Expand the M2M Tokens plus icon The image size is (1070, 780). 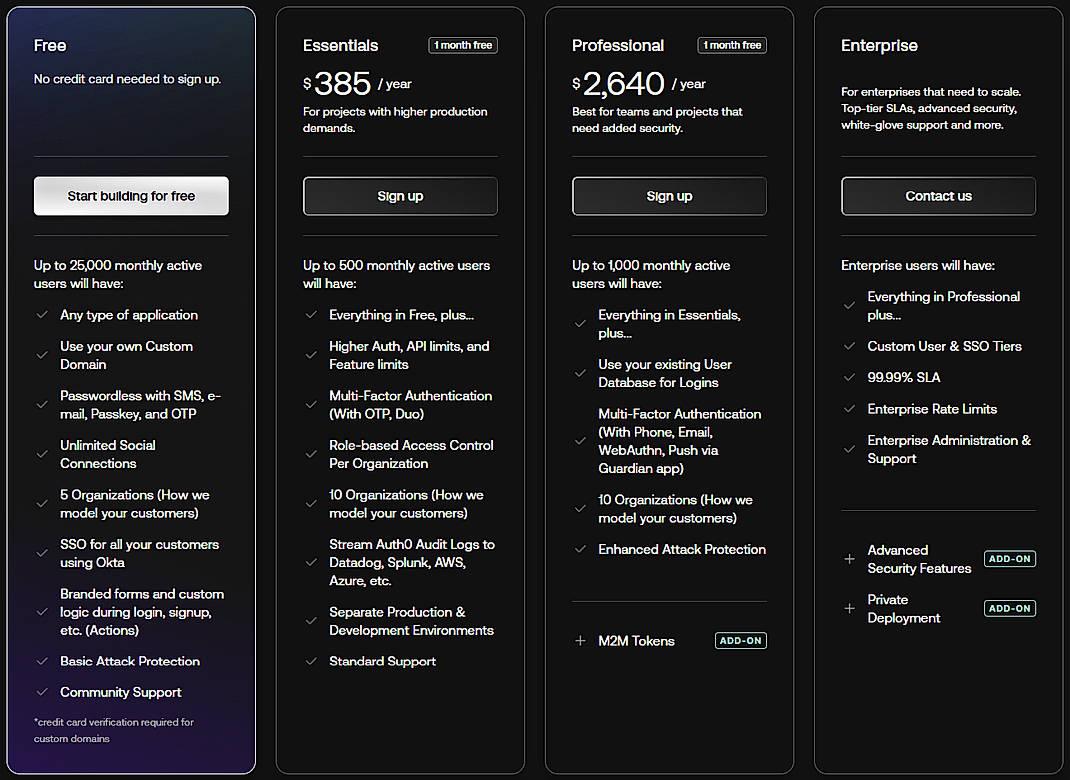tap(580, 641)
